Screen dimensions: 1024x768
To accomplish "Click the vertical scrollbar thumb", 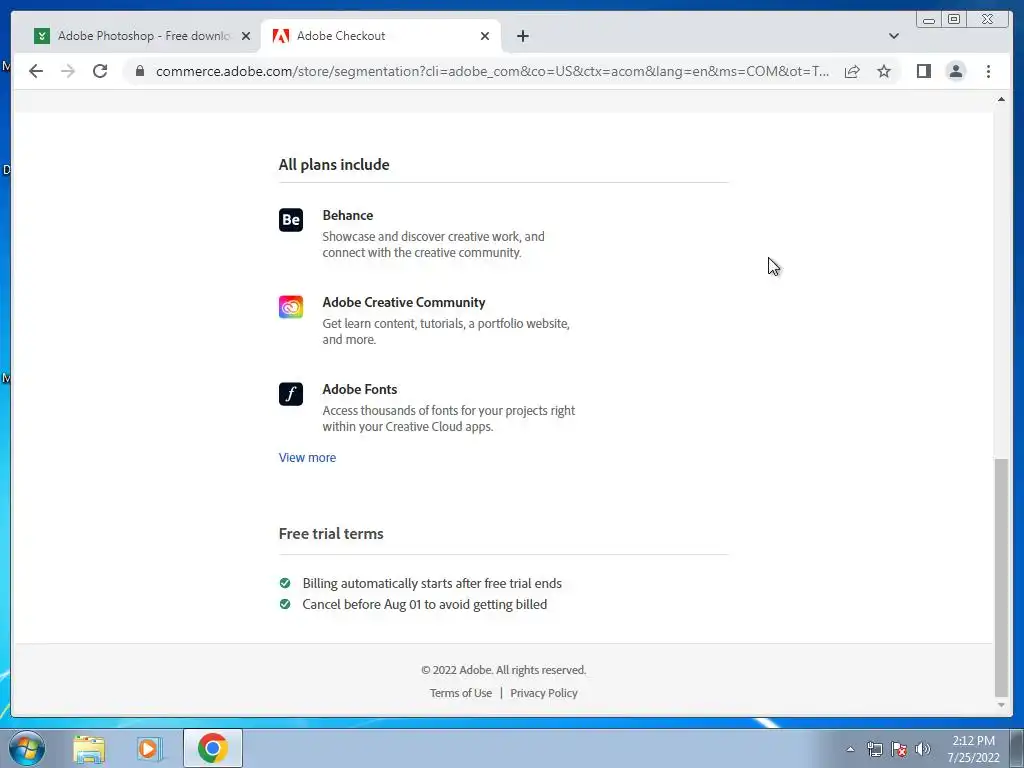I will click(x=1001, y=578).
